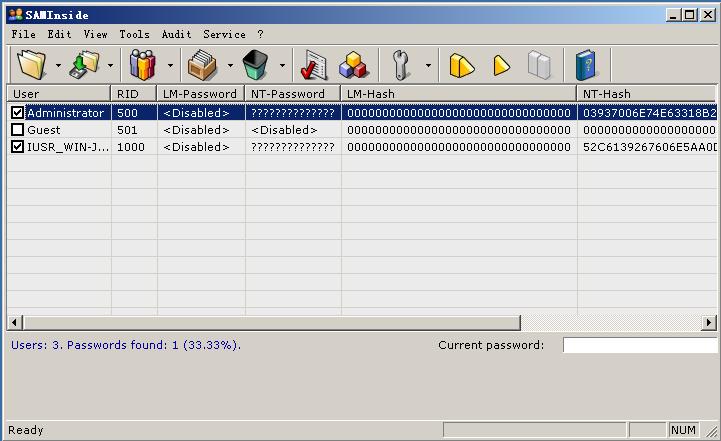The width and height of the screenshot is (721, 441).
Task: Click the colored cubes toolbar icon
Action: [353, 65]
